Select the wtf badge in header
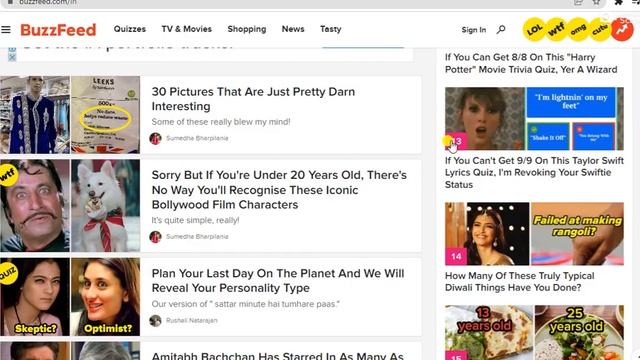The height and width of the screenshot is (360, 640). click(556, 29)
